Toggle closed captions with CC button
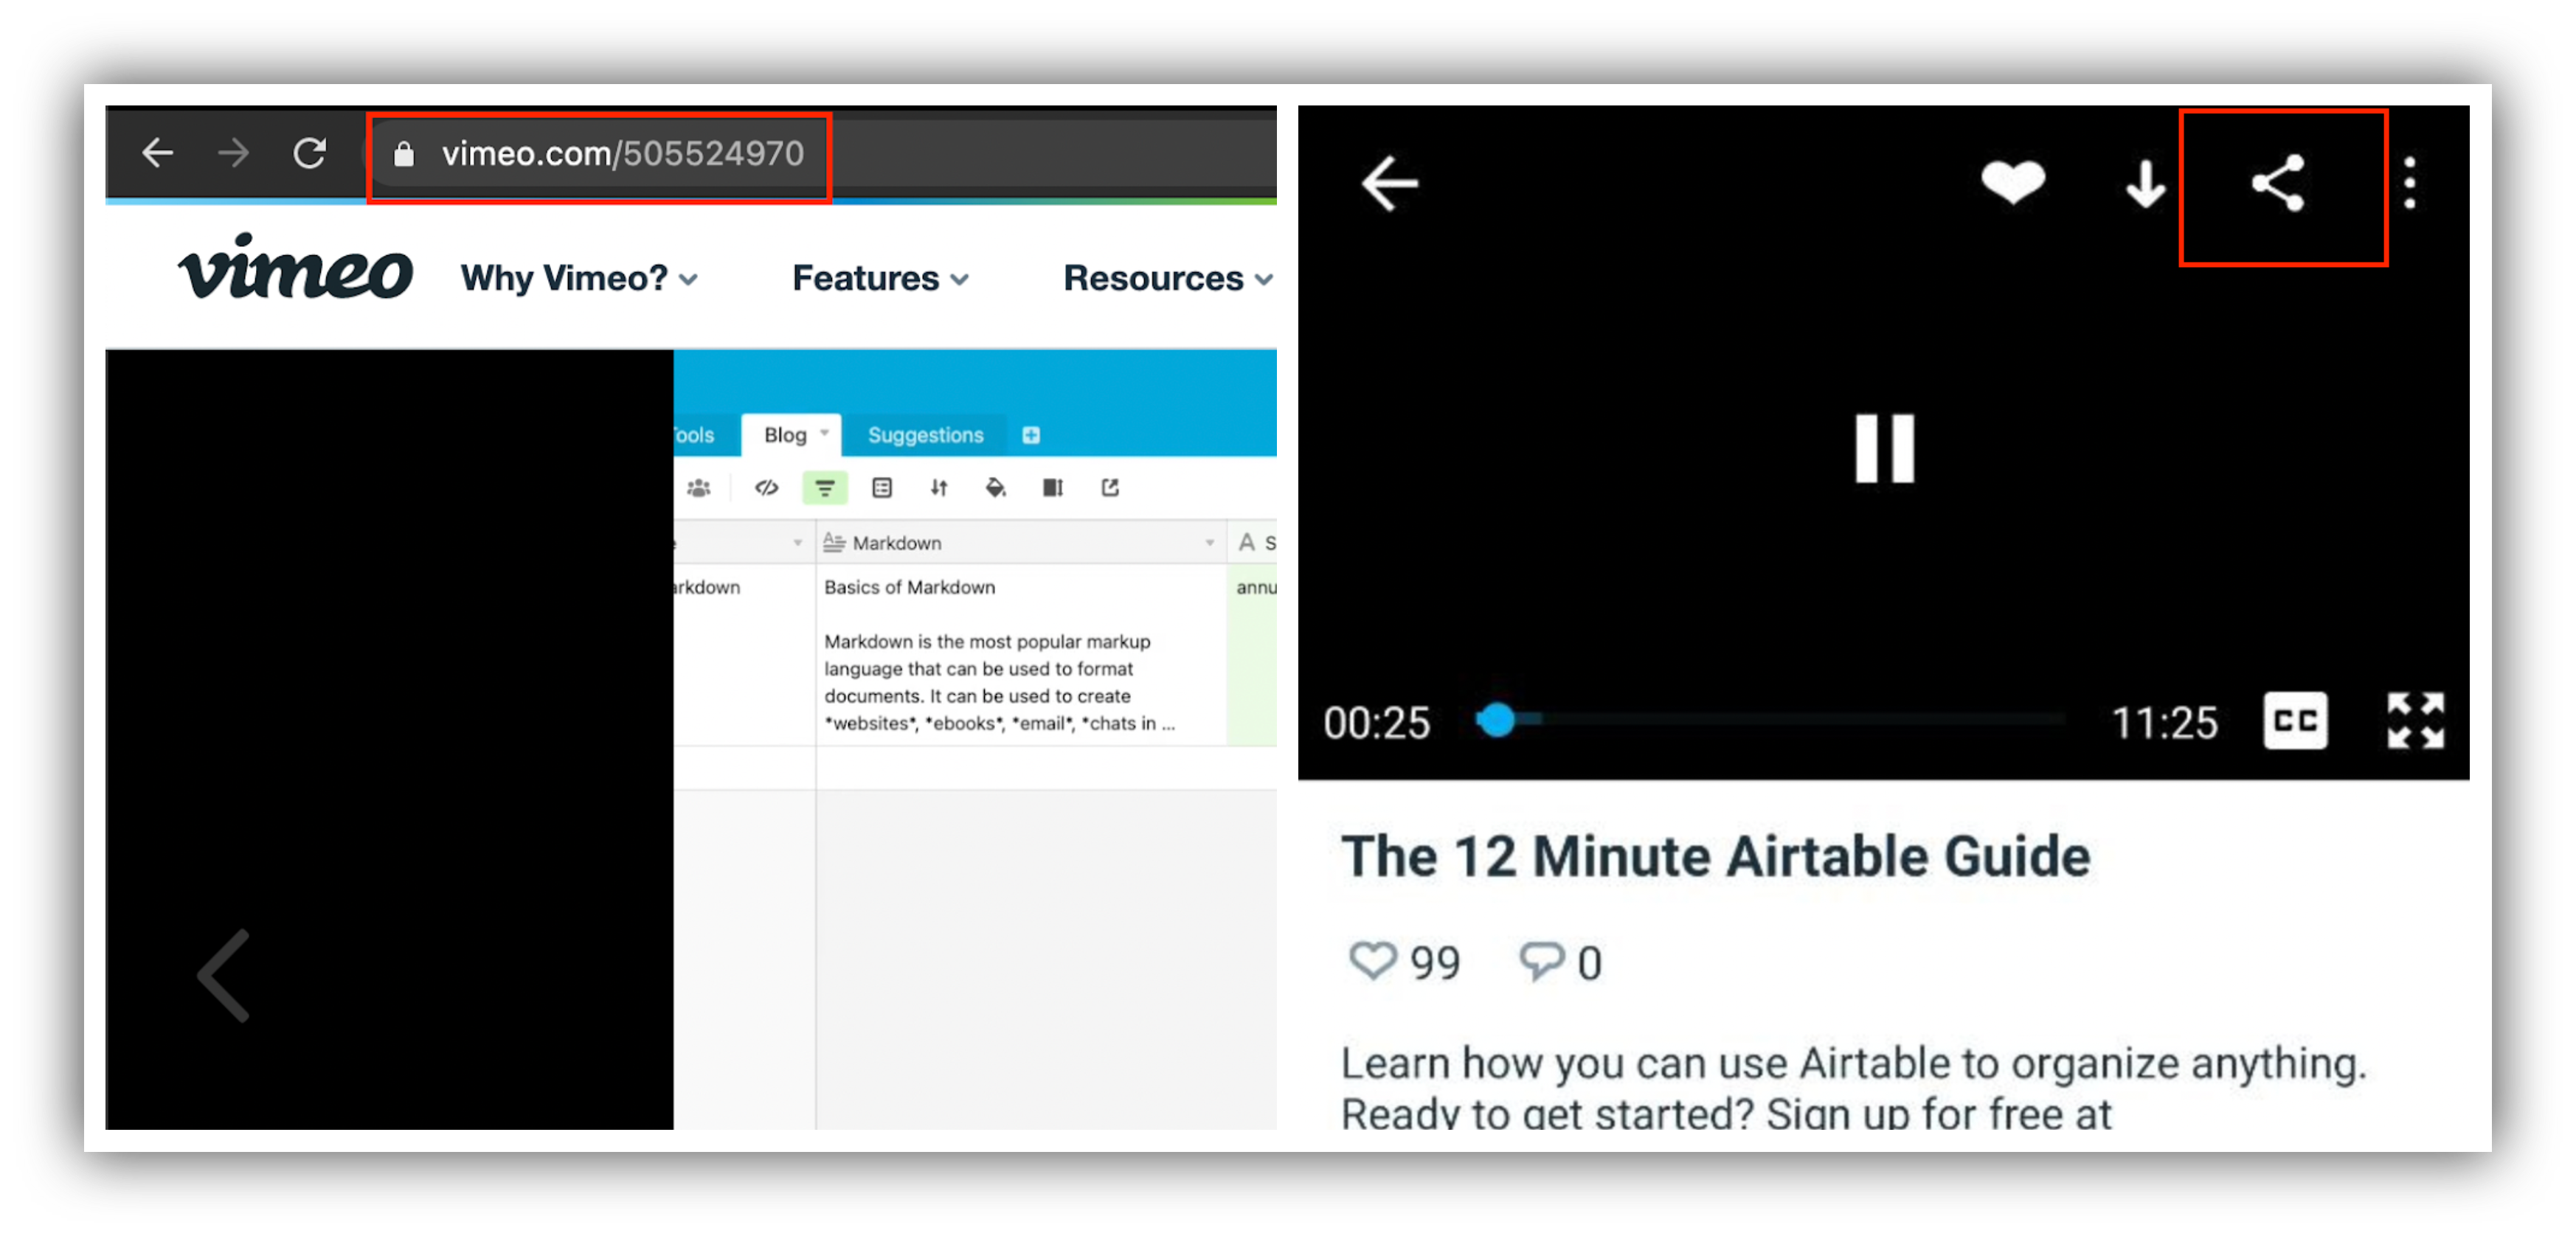Screen dimensions: 2576x1236 (2295, 721)
